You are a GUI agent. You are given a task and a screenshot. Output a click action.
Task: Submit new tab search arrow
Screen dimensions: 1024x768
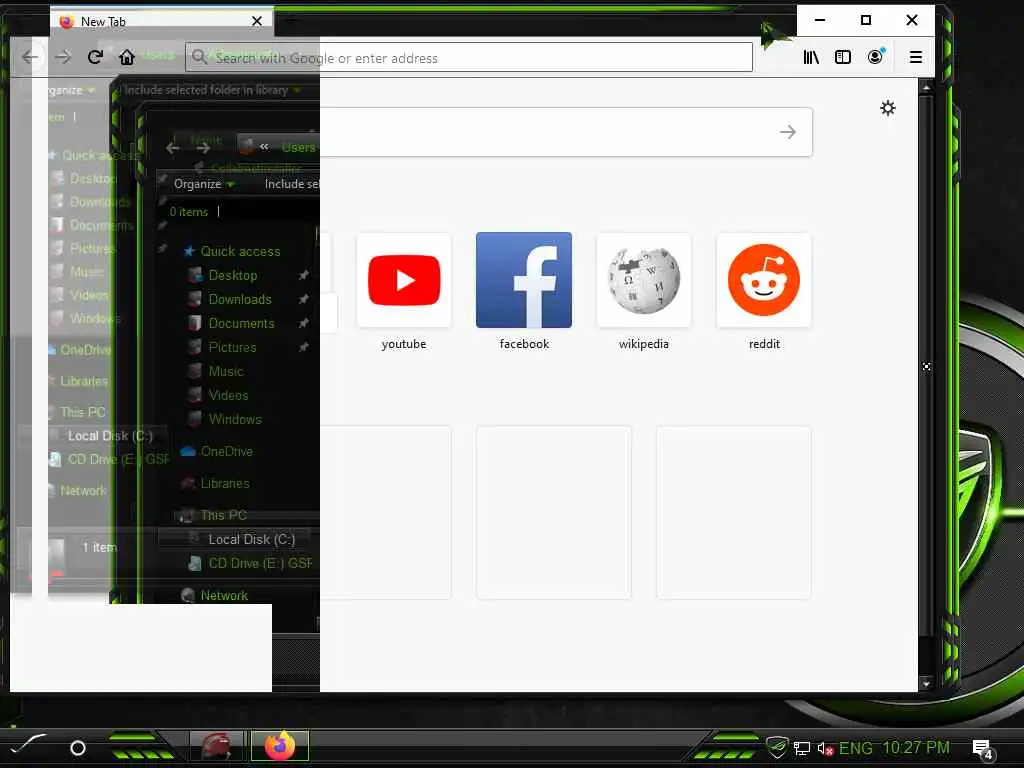click(788, 132)
